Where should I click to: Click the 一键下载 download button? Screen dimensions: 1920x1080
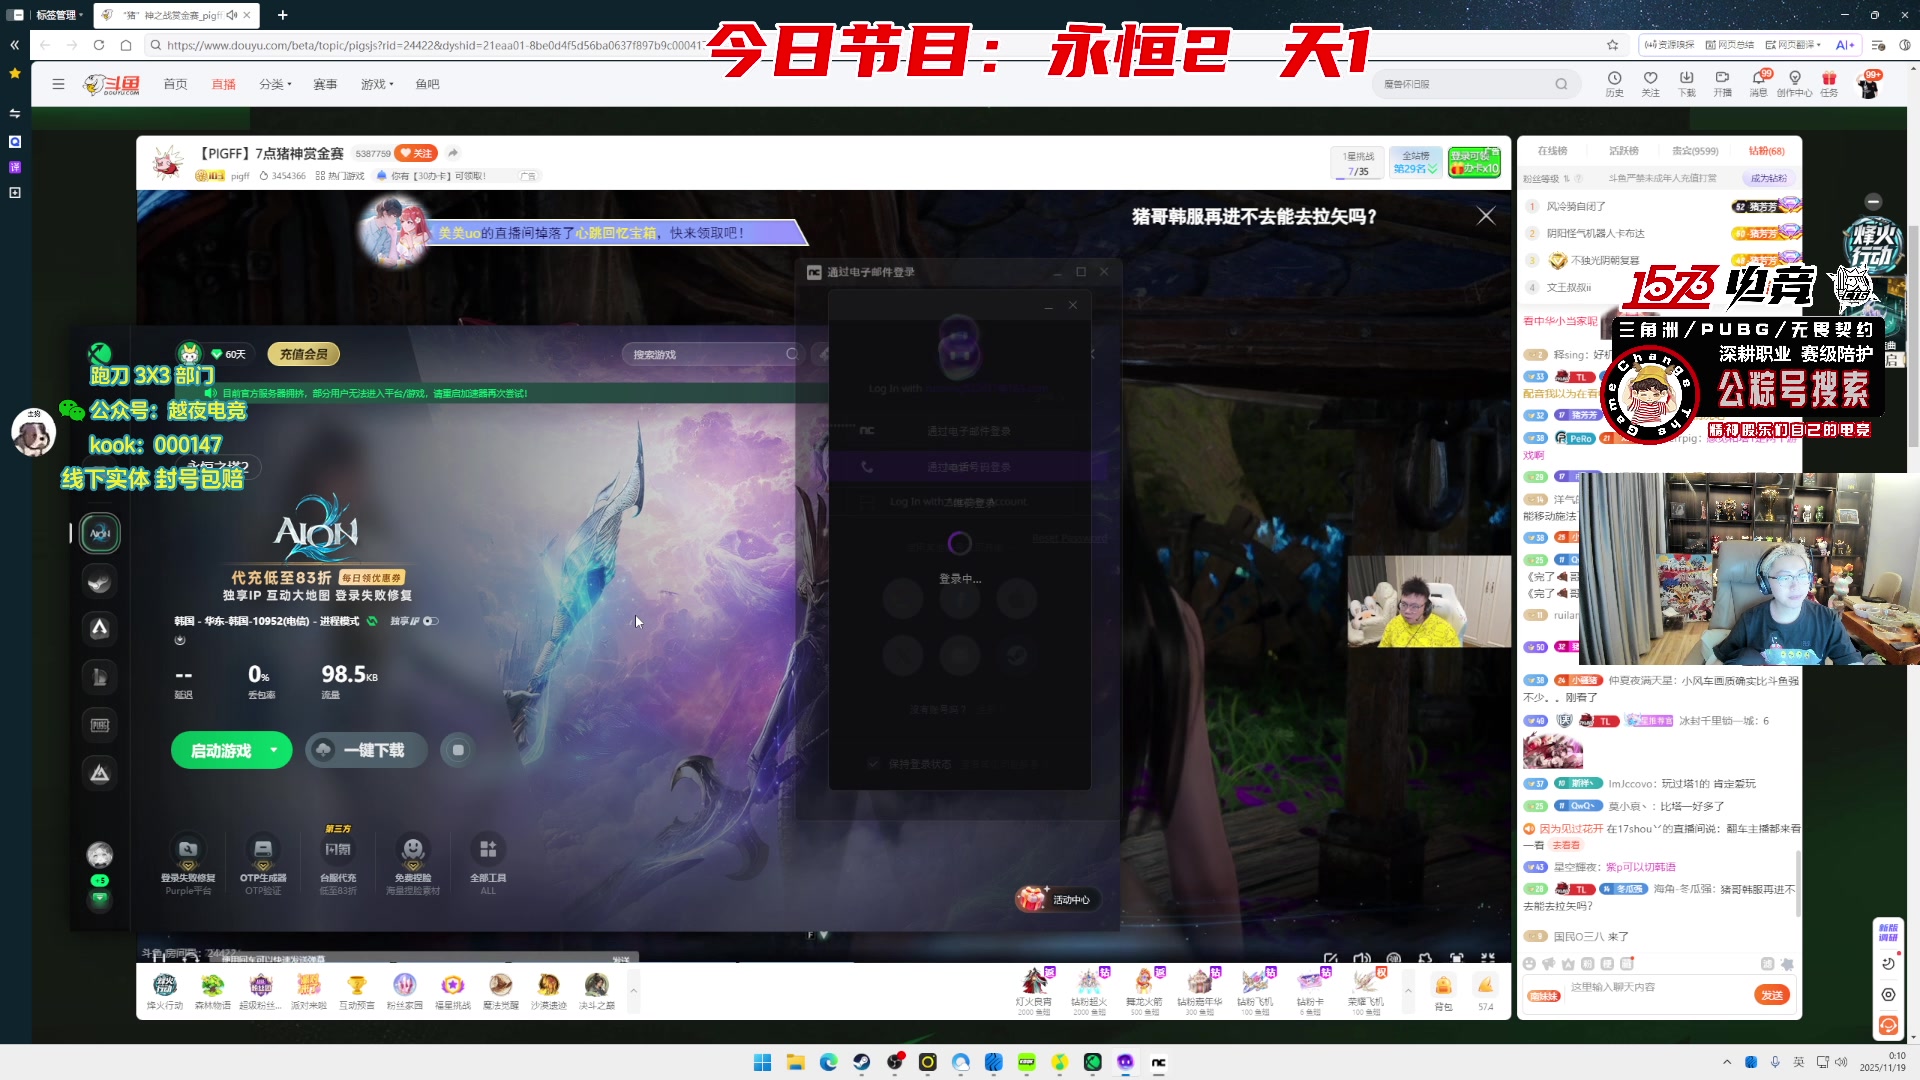(x=366, y=750)
